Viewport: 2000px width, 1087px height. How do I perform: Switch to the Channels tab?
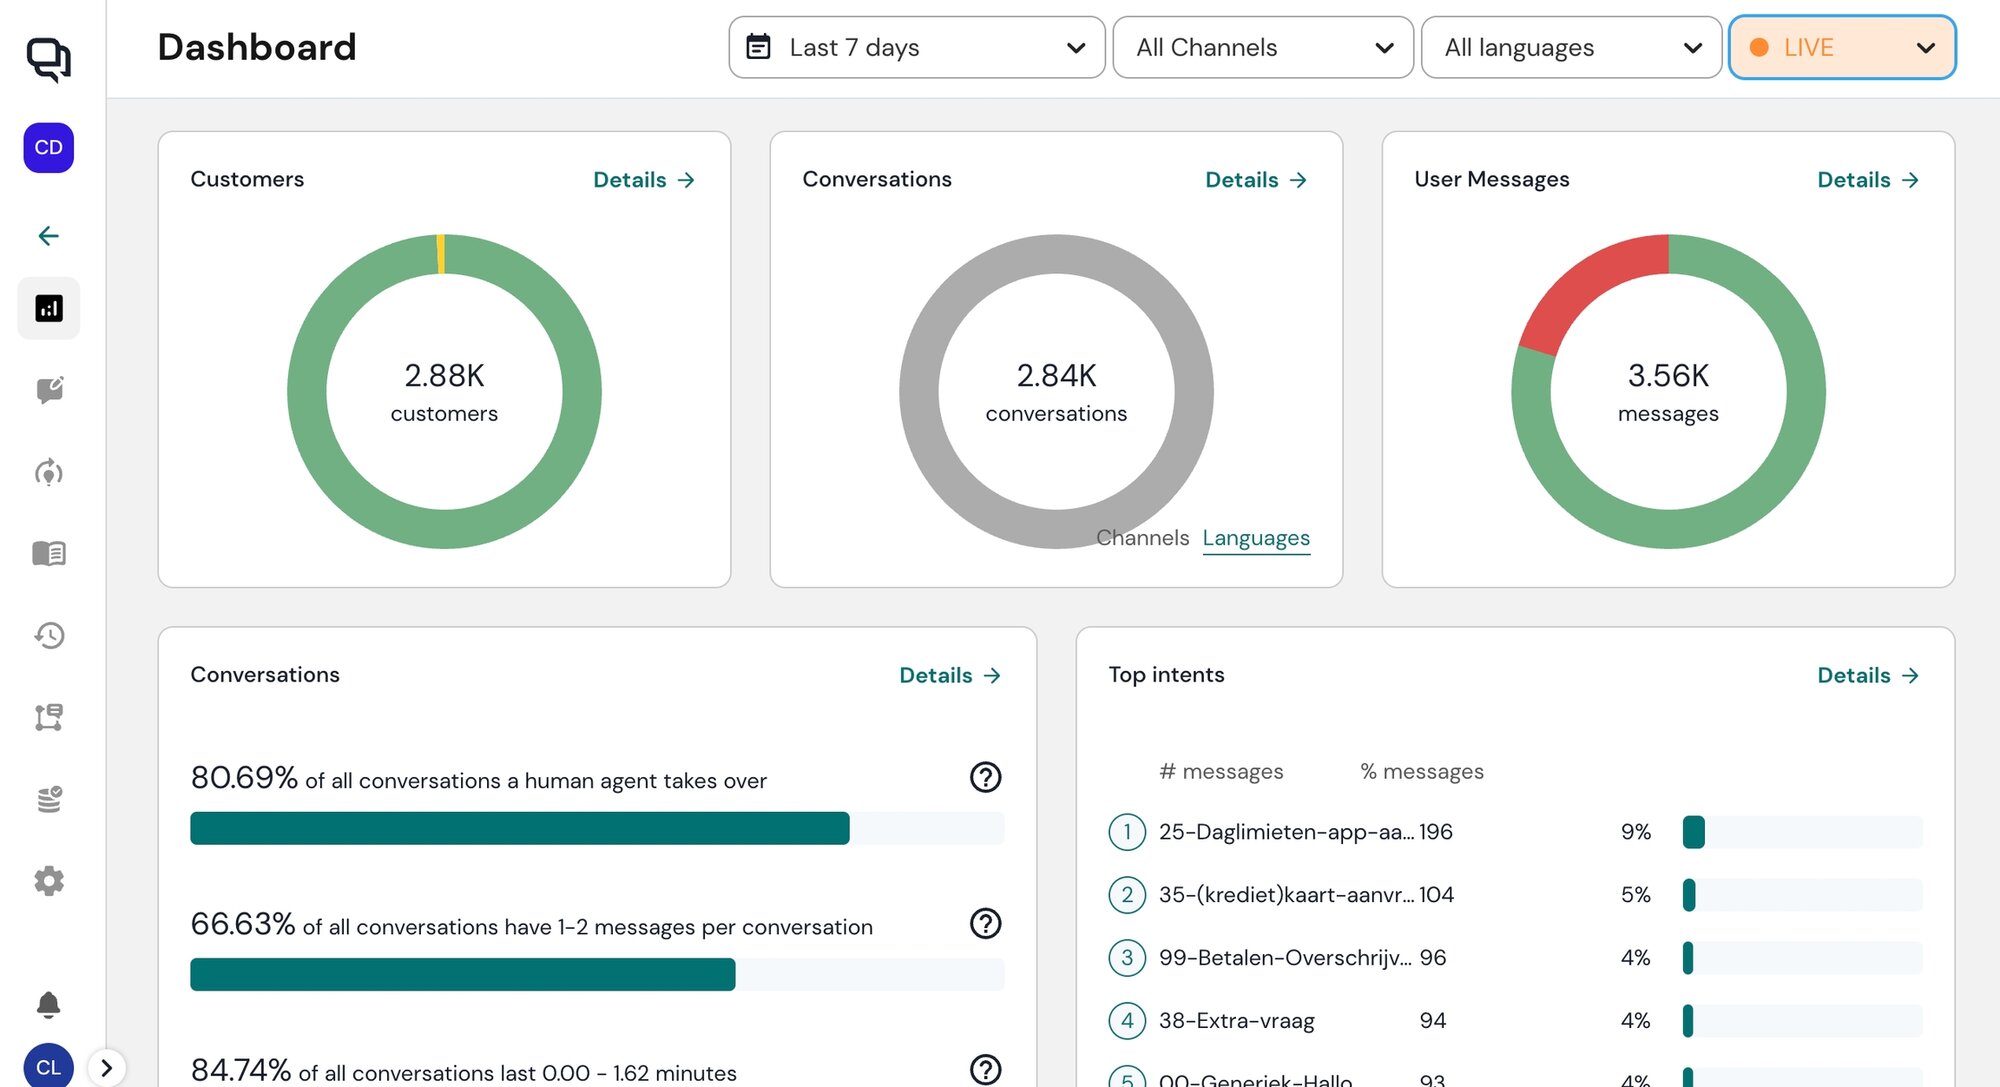tap(1142, 538)
